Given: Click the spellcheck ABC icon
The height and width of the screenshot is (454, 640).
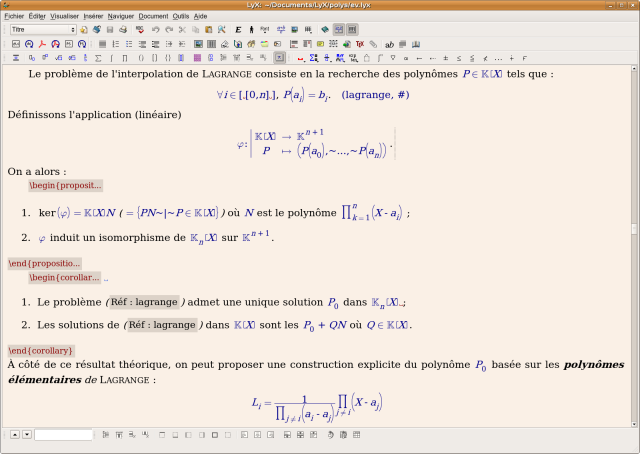Looking at the screenshot, I should click(139, 30).
